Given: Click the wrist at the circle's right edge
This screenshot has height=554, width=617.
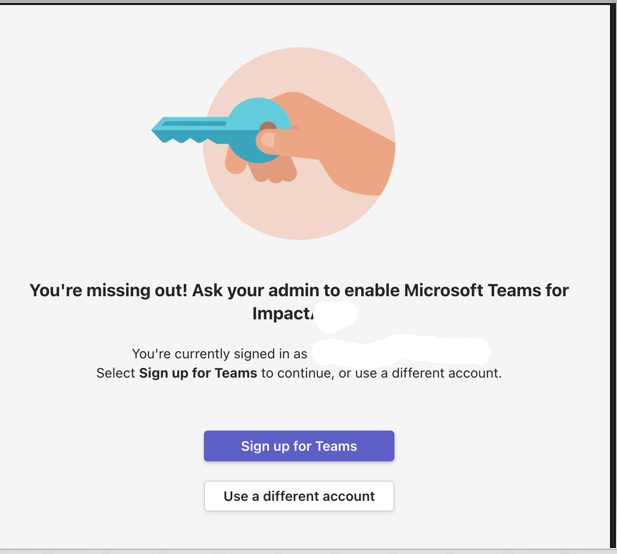Looking at the screenshot, I should (378, 165).
